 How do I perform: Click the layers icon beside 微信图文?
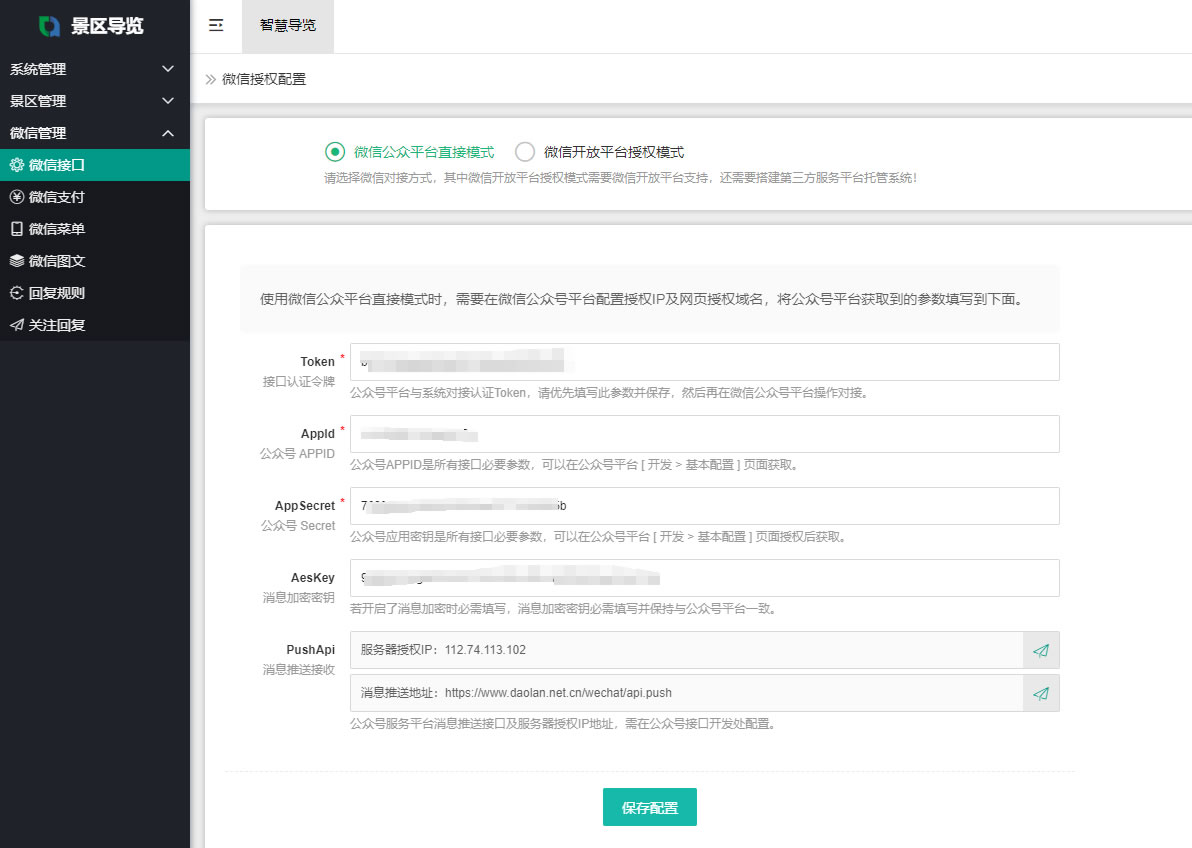[x=16, y=261]
